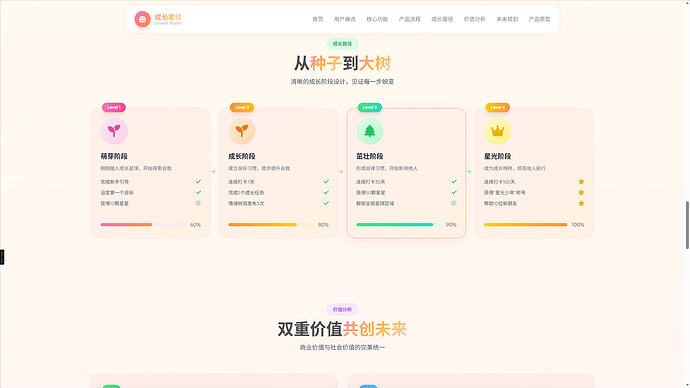Click the star in 星光阶段's third task row

tap(581, 203)
